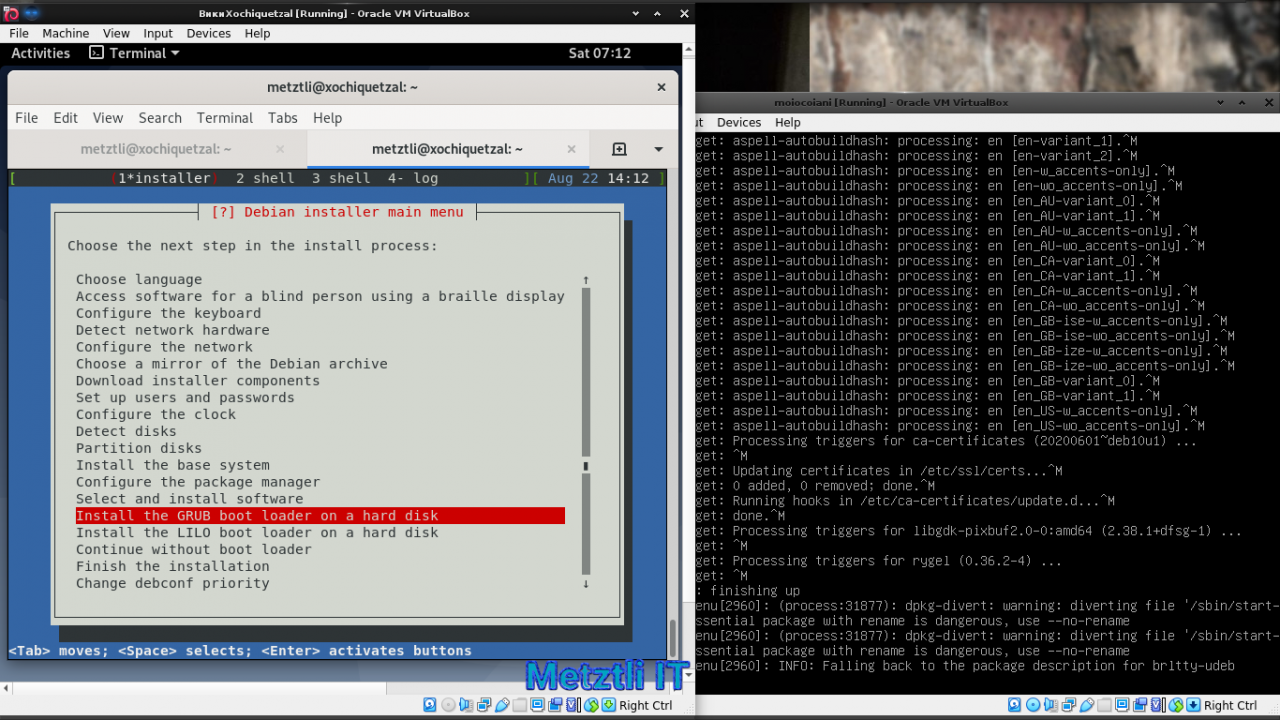Click hard disk icon in mojocojani status bar

pyautogui.click(x=1014, y=705)
